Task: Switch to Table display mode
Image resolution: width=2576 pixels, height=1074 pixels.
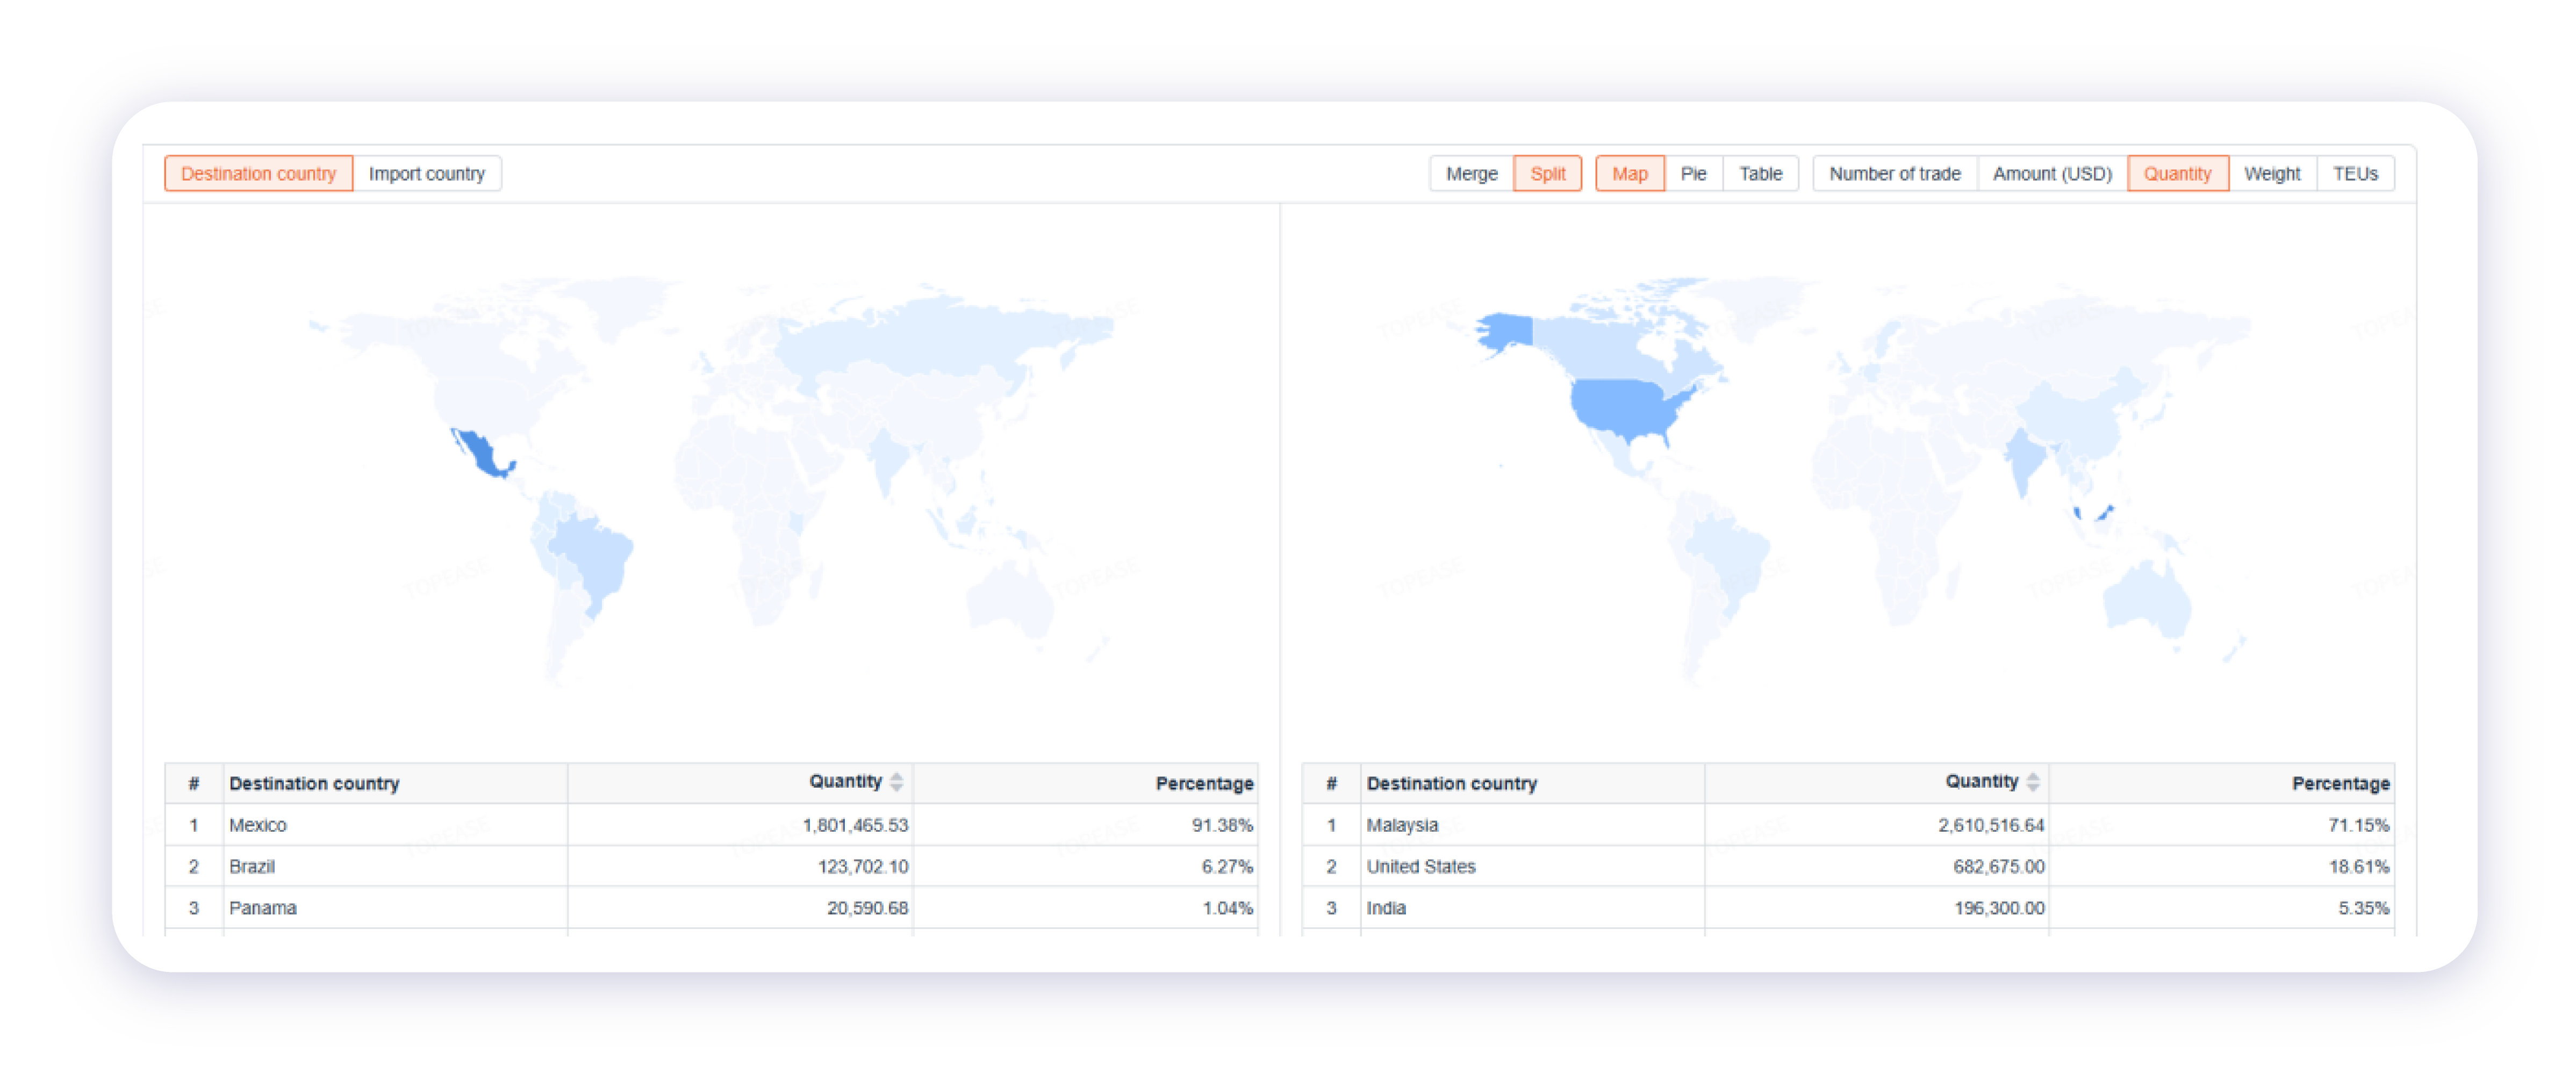Action: pos(1760,174)
